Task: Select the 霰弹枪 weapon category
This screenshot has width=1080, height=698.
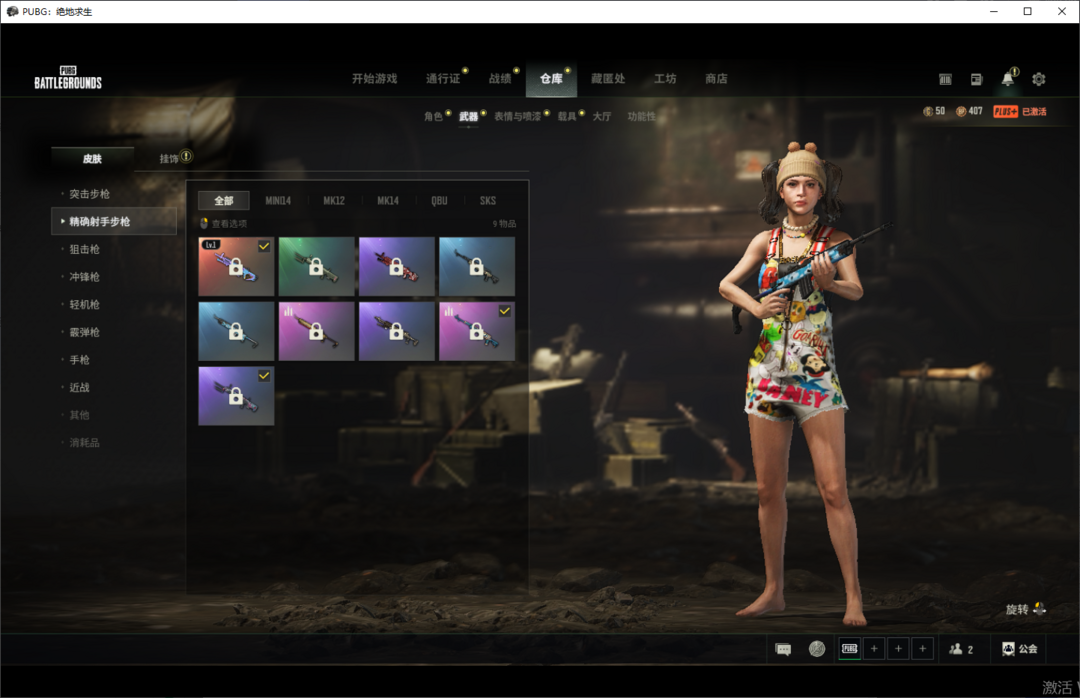Action: tap(85, 332)
